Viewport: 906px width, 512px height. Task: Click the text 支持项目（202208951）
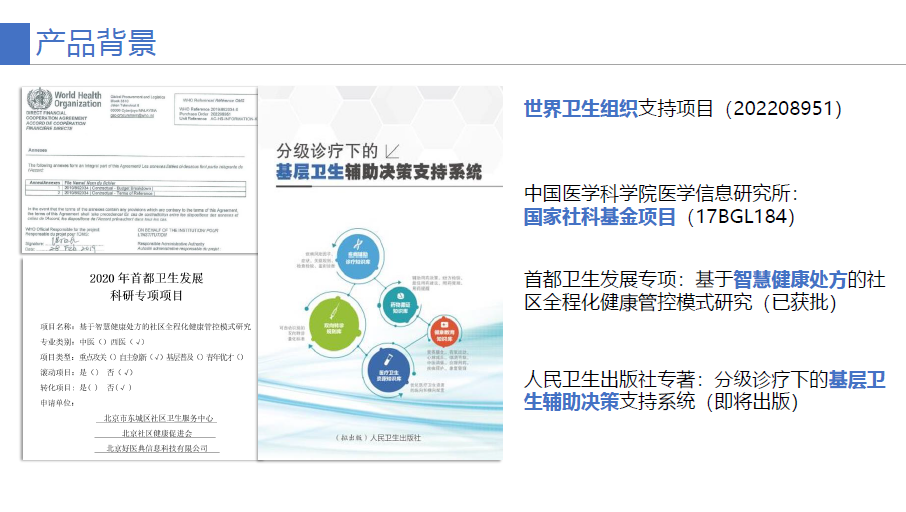[740, 109]
